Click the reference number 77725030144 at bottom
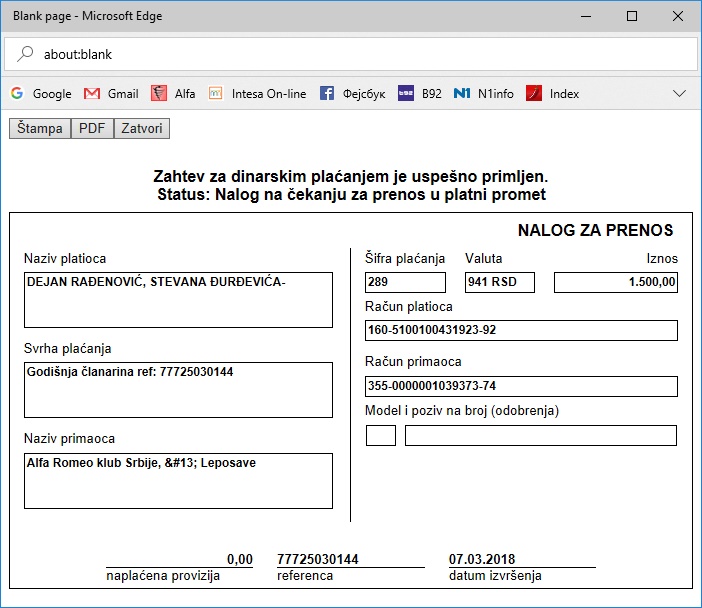702x608 pixels. coord(318,559)
